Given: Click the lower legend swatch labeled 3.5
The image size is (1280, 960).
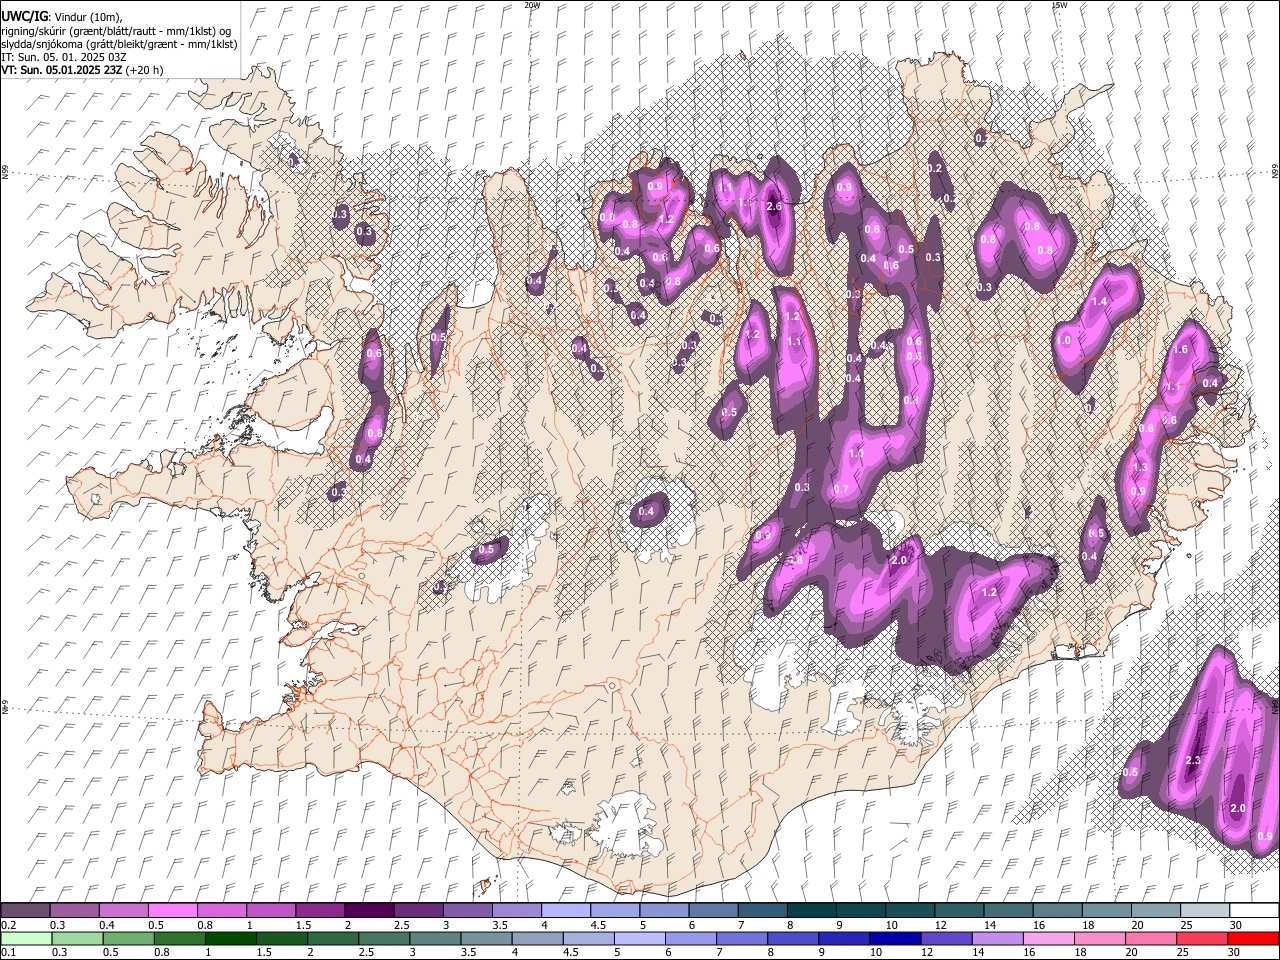Looking at the screenshot, I should 486,938.
